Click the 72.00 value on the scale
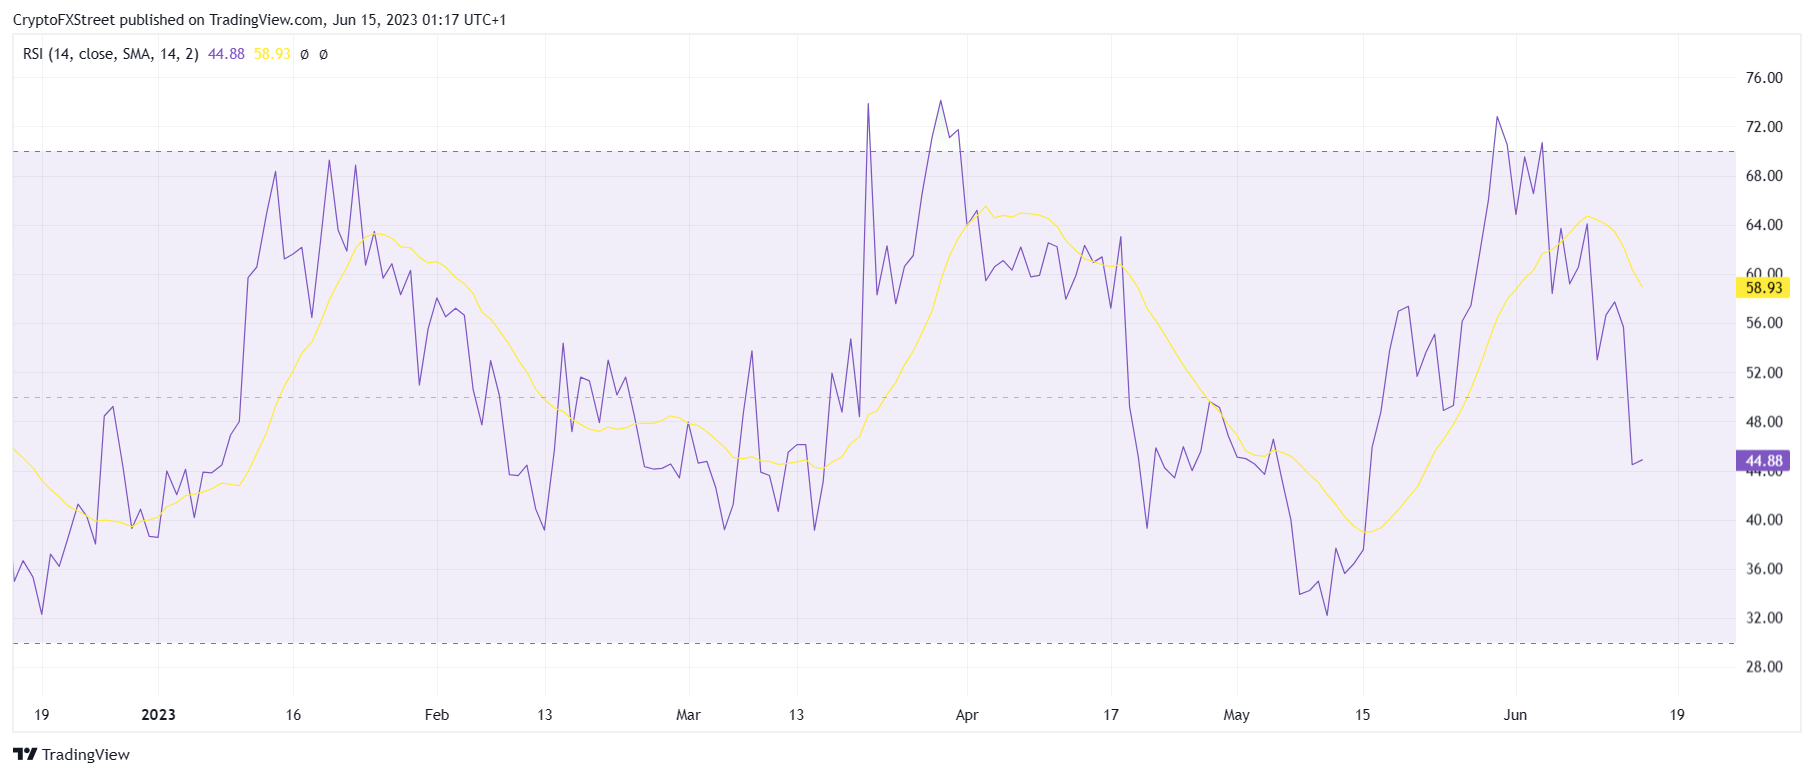This screenshot has width=1814, height=776. 1764,127
